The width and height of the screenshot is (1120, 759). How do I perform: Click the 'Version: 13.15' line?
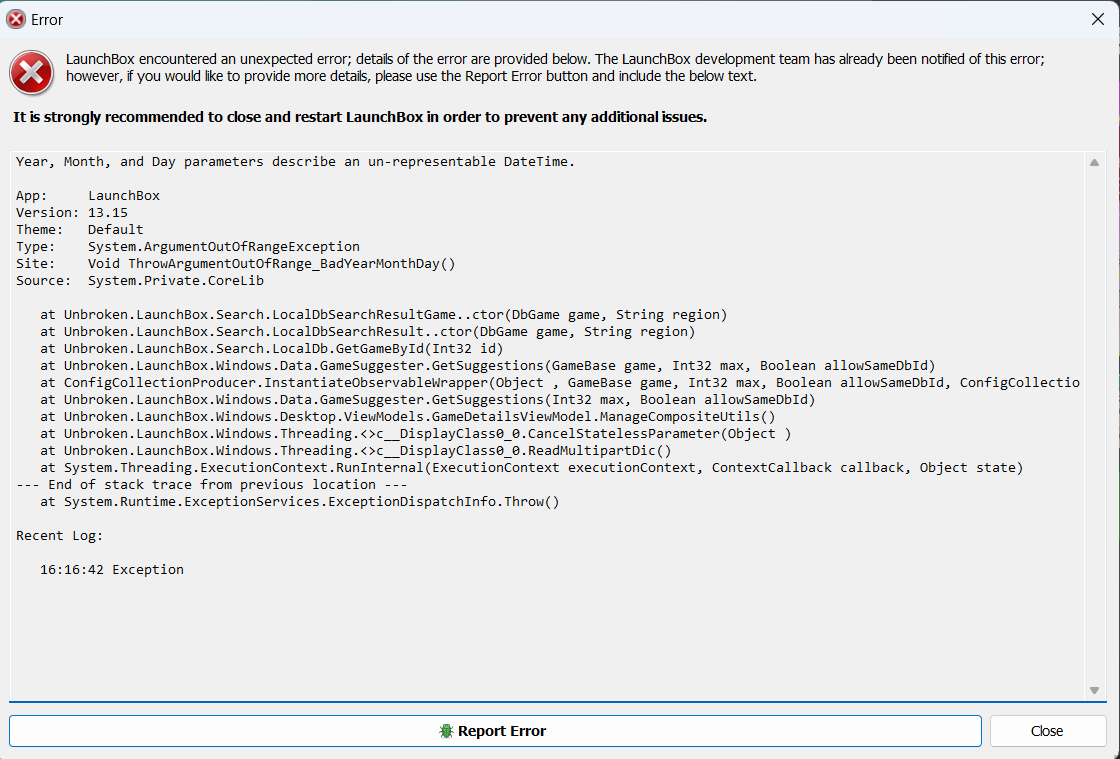coord(72,213)
